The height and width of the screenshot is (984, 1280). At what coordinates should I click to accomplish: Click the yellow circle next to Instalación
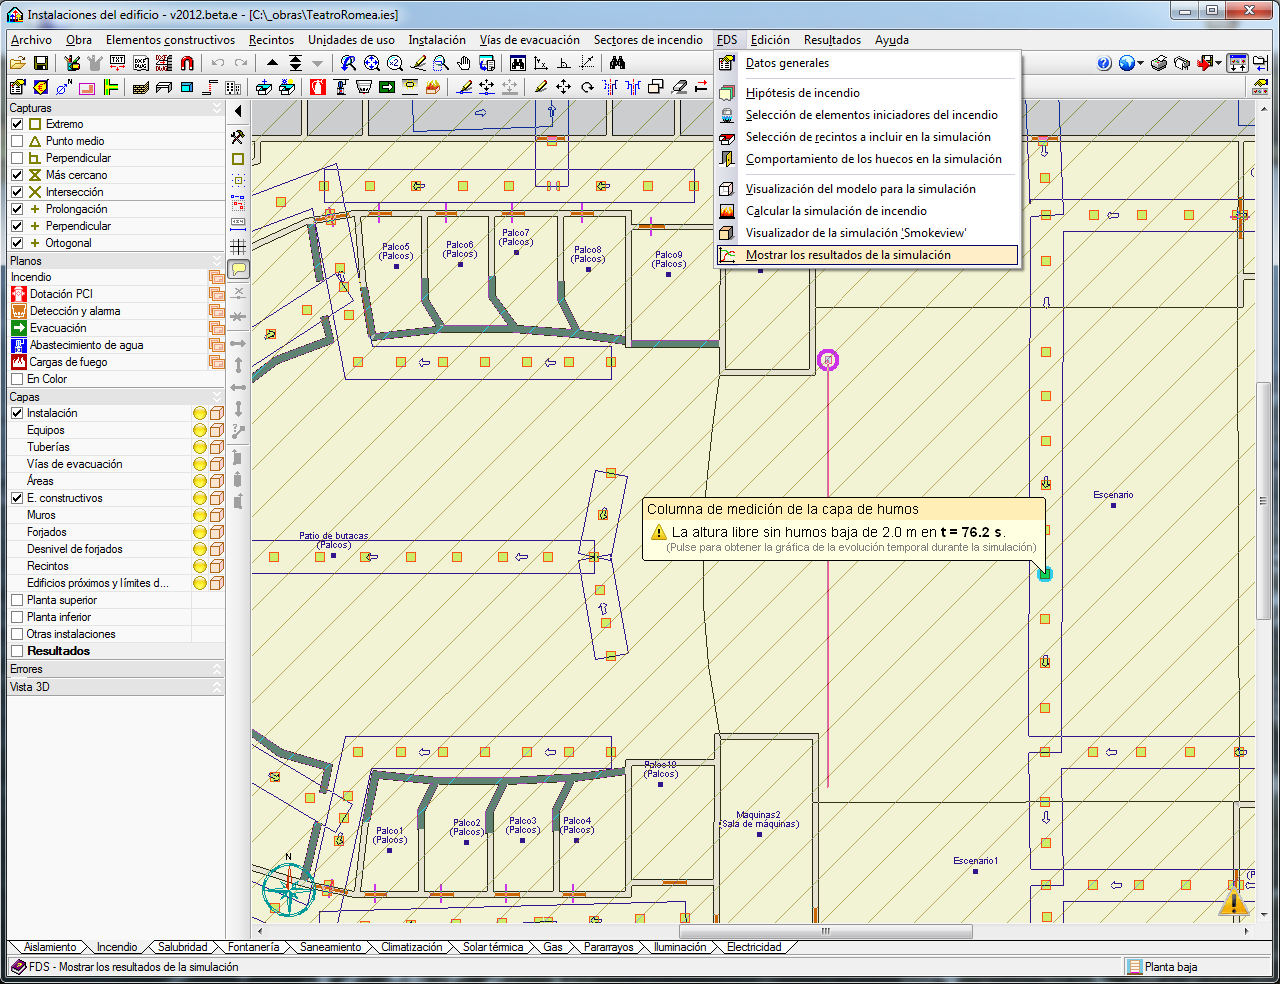pos(199,414)
